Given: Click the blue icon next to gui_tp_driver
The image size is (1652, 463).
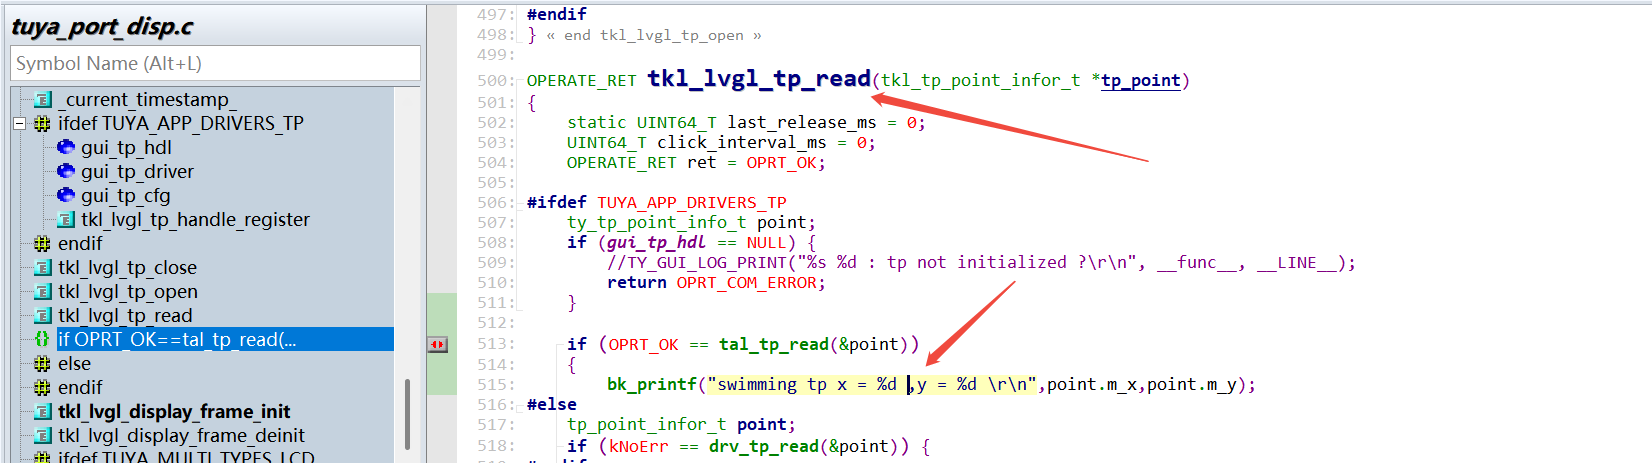Looking at the screenshot, I should click(66, 171).
